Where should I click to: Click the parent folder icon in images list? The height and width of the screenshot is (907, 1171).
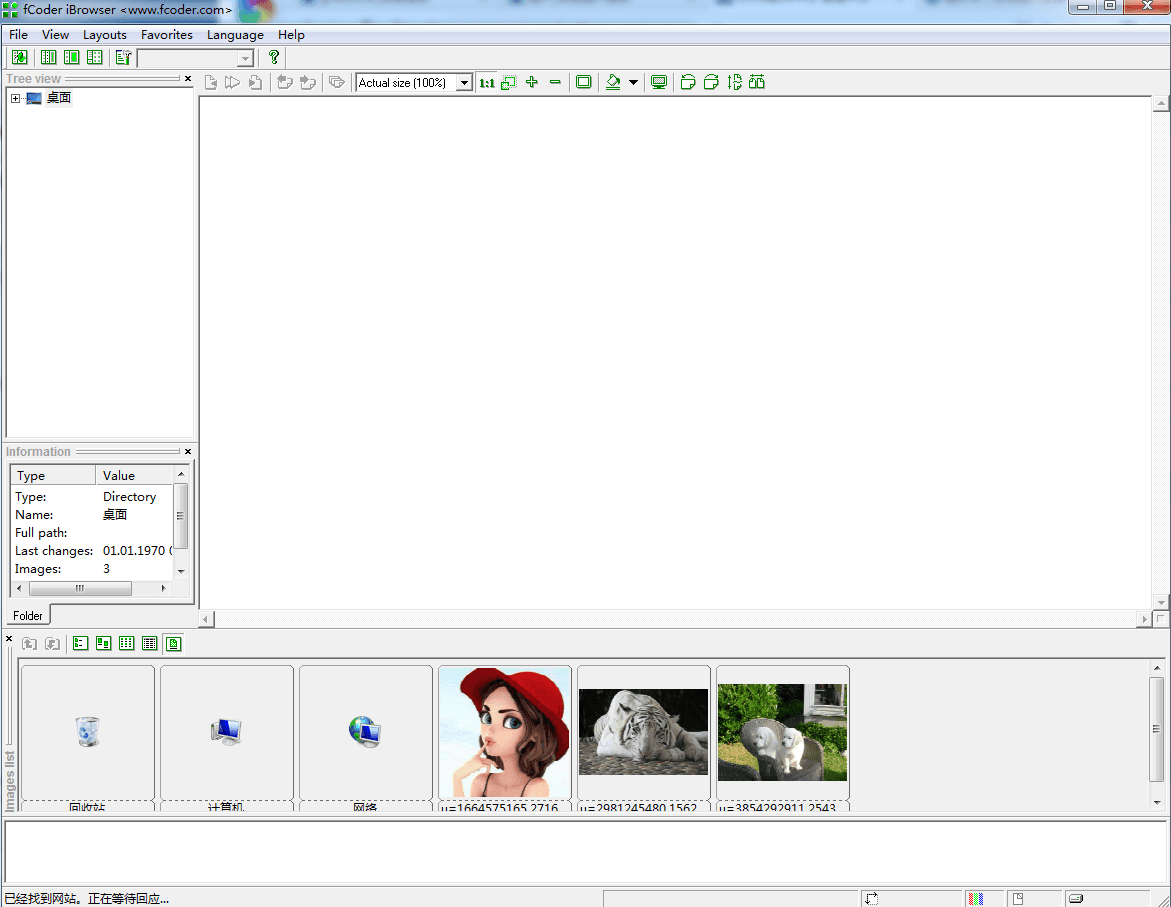pos(29,643)
